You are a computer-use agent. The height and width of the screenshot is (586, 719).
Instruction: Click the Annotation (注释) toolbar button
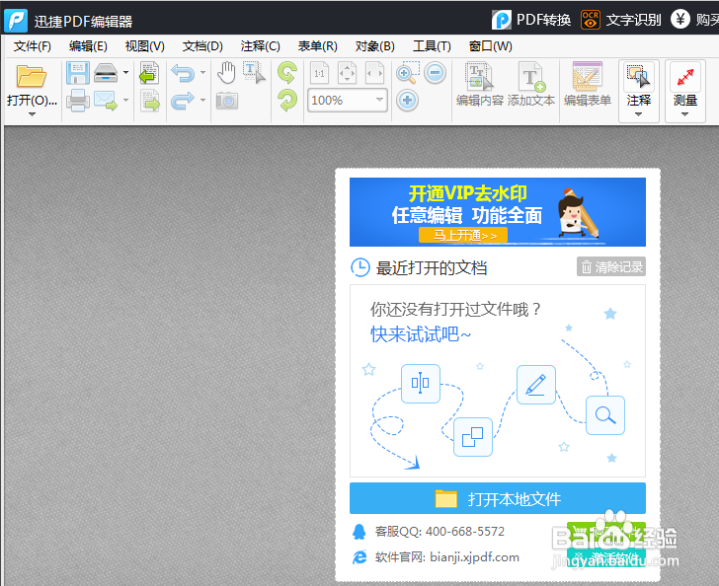pos(639,91)
